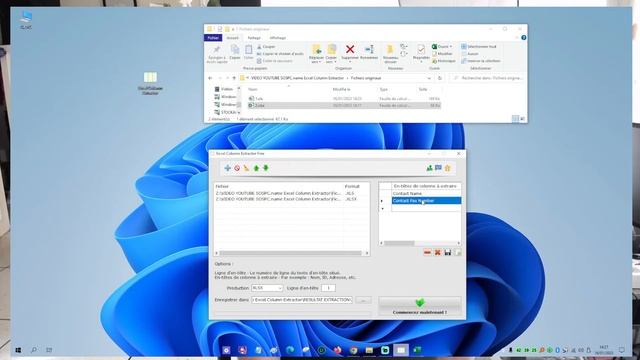The image size is (640, 360).
Task: Select the 2.xlsx file in Explorer
Action: 344,105
